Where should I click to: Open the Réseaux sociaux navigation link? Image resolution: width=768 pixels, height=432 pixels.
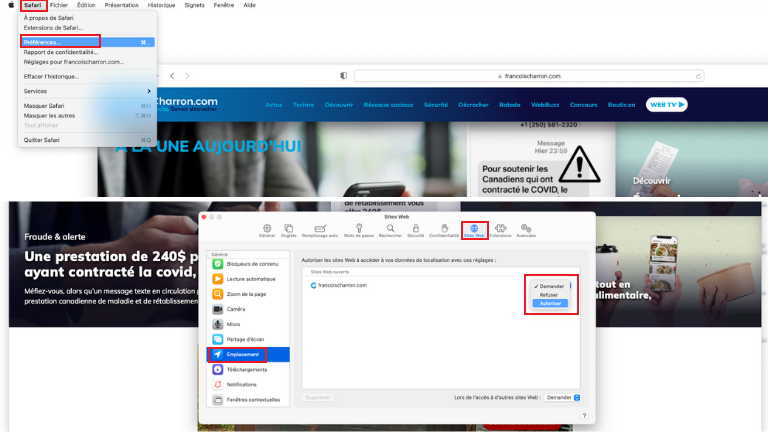coord(388,105)
